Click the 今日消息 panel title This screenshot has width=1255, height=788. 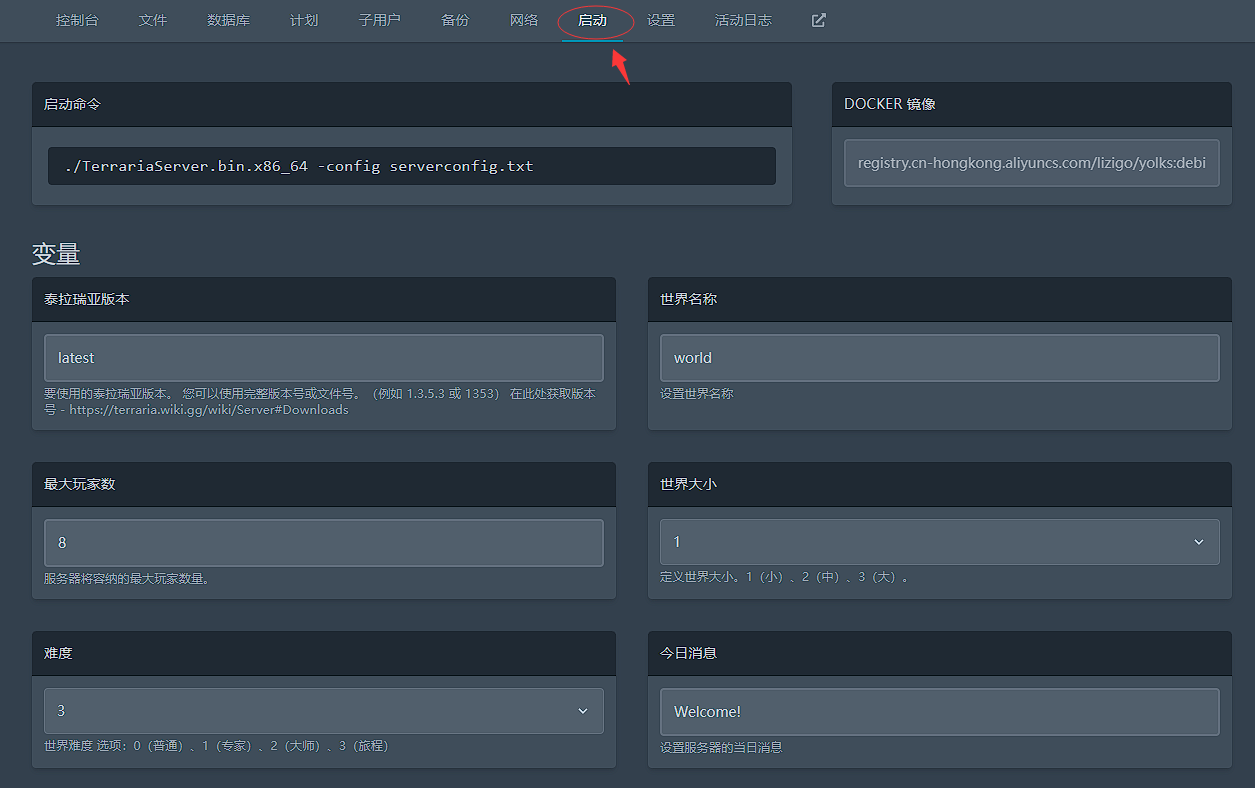(x=688, y=653)
